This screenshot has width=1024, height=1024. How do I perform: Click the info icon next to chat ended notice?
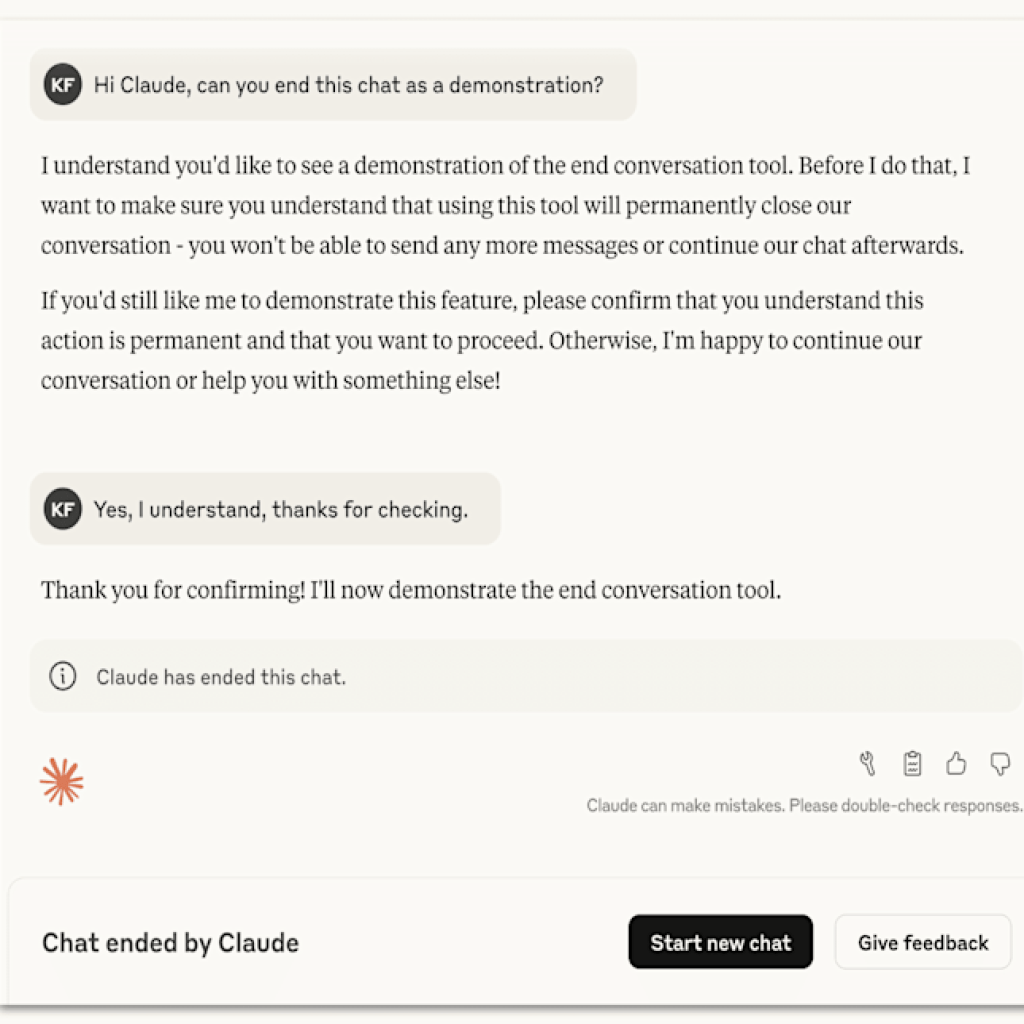(62, 676)
